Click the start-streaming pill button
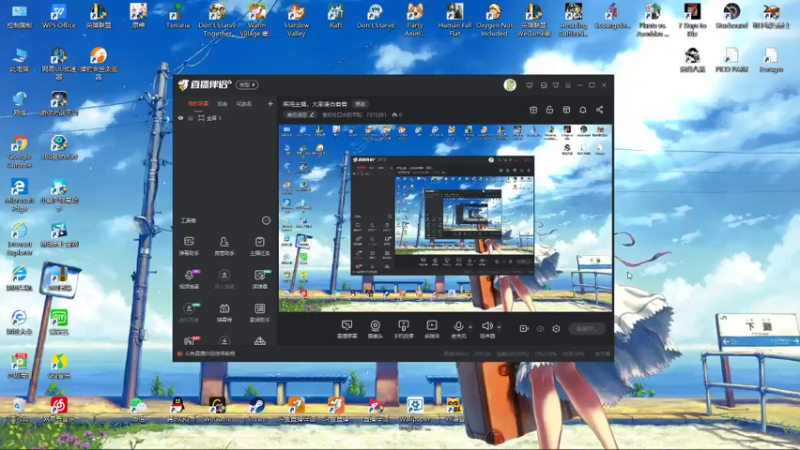This screenshot has height=450, width=800. pos(587,329)
